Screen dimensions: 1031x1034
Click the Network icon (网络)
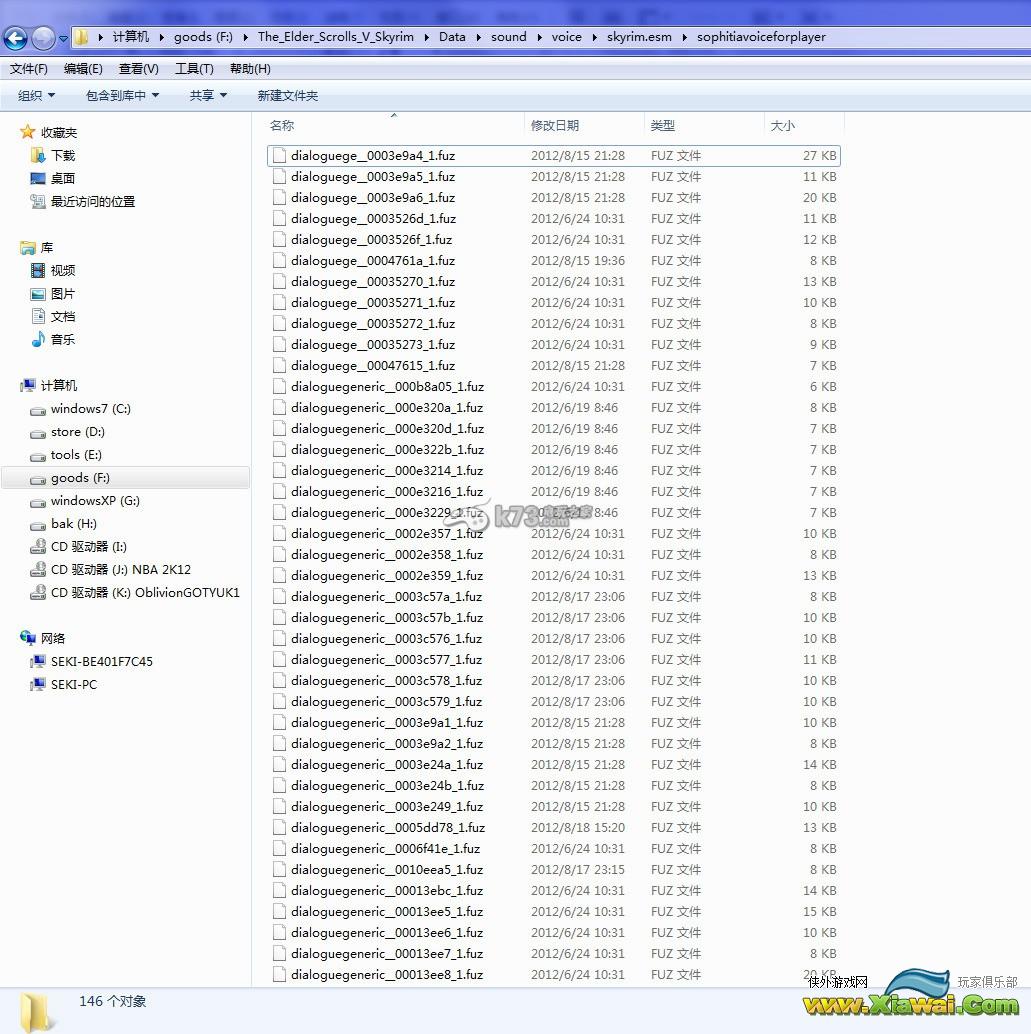pos(28,638)
